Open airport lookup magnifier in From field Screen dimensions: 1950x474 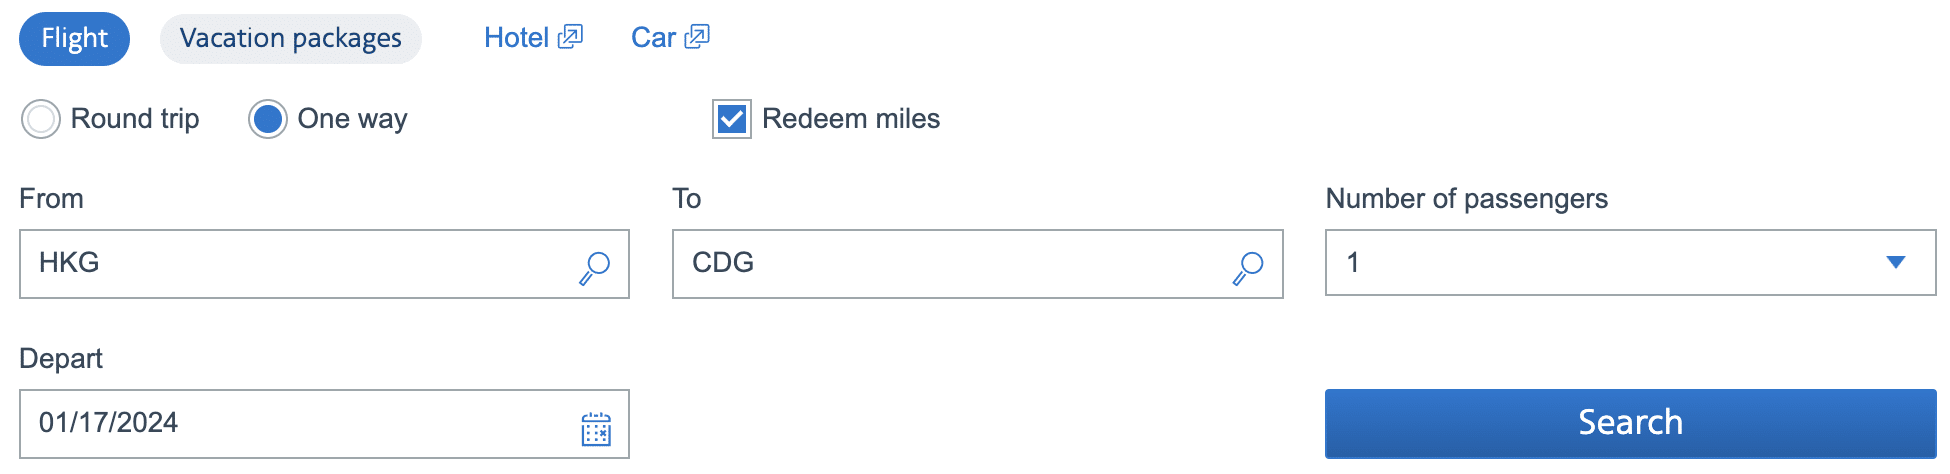click(595, 267)
